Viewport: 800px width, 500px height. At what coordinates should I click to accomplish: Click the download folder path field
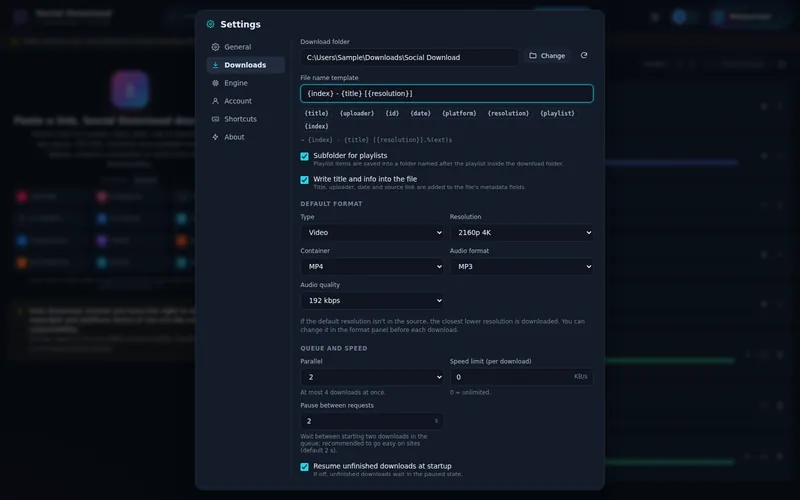[409, 57]
